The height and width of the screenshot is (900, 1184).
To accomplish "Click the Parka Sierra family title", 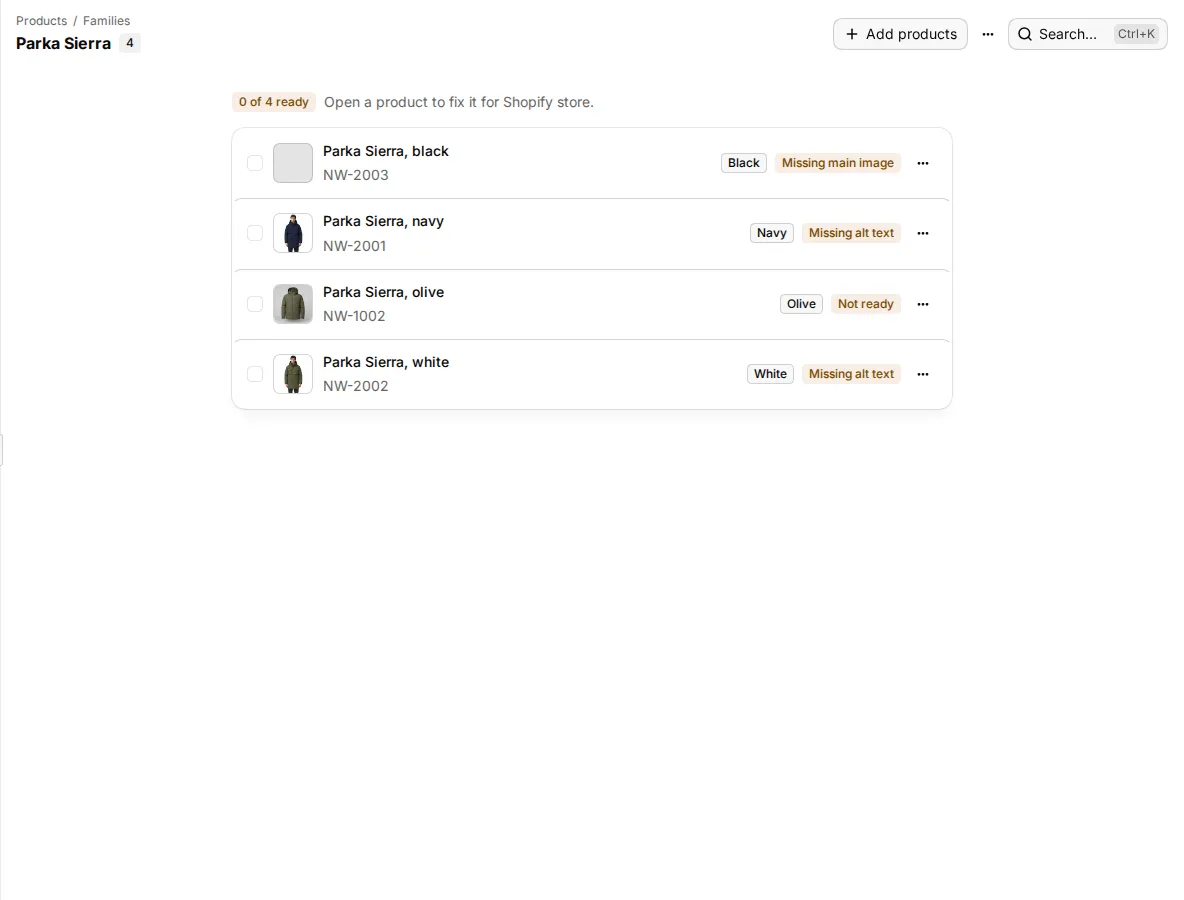I will (x=63, y=44).
